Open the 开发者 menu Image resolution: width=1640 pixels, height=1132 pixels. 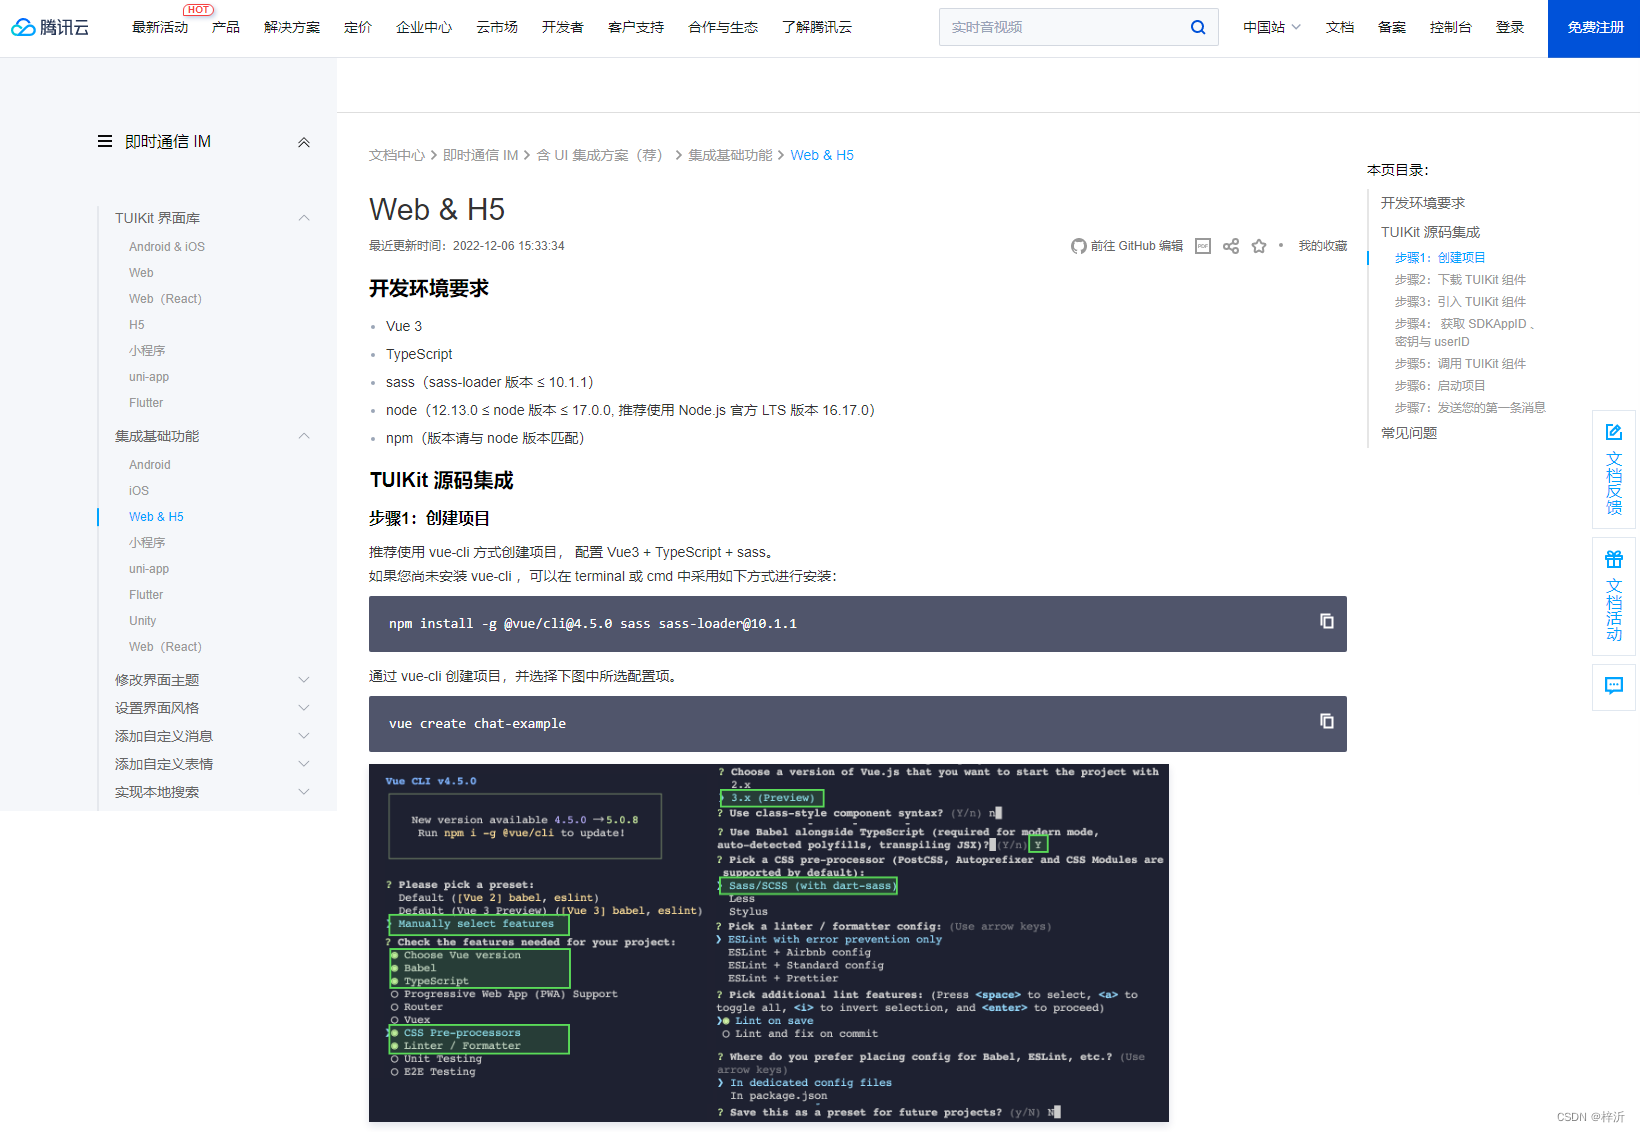563,27
